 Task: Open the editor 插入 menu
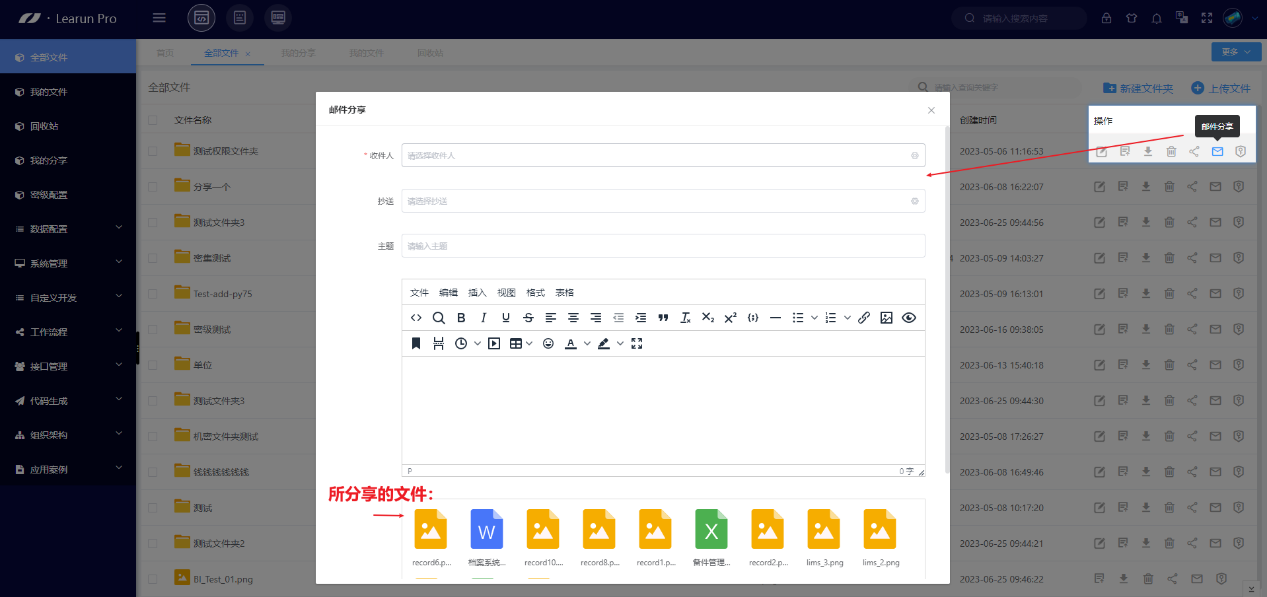pos(477,292)
